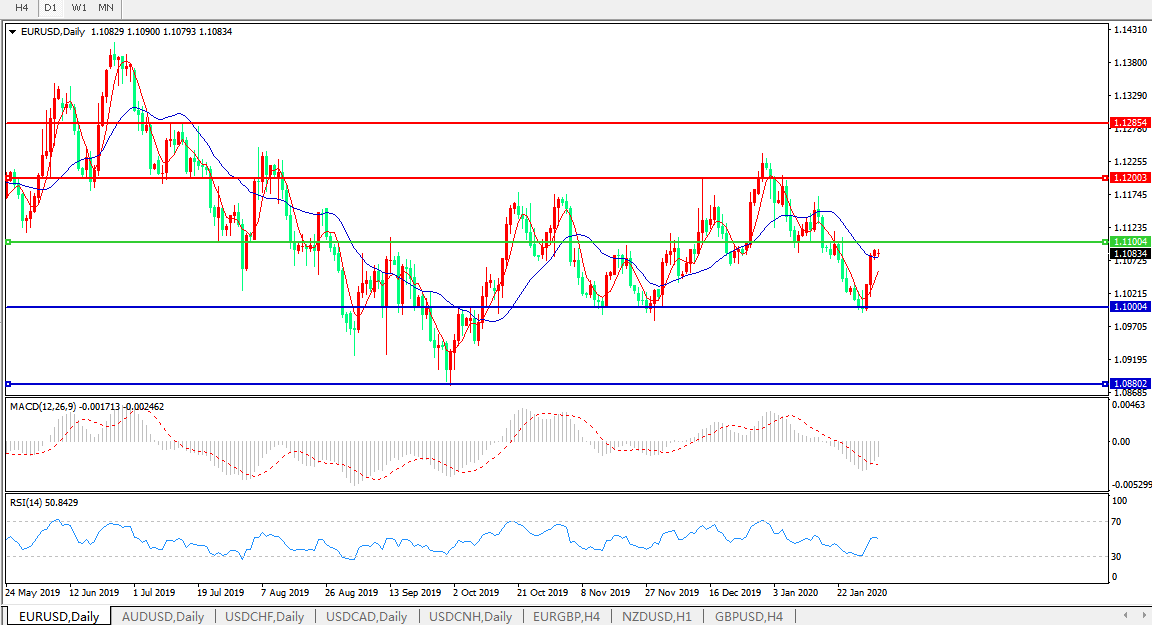Click the blue 1.10004 support label
The width and height of the screenshot is (1152, 625).
pos(1131,307)
